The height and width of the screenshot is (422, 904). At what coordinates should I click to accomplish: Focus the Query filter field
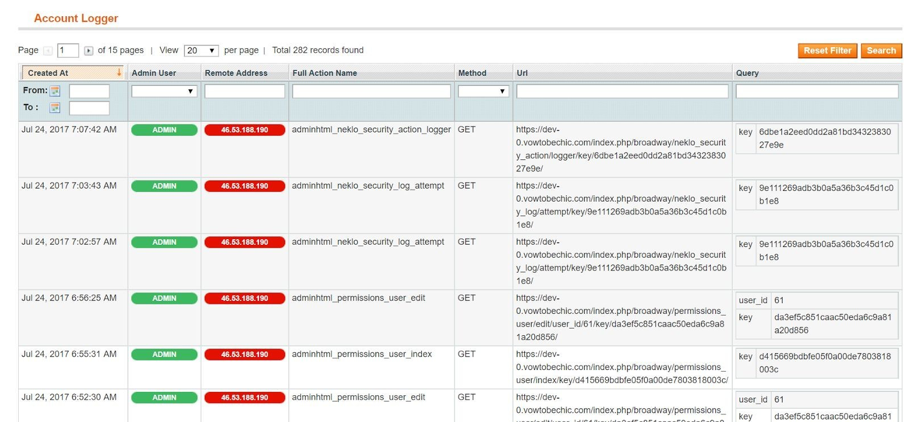coord(817,91)
